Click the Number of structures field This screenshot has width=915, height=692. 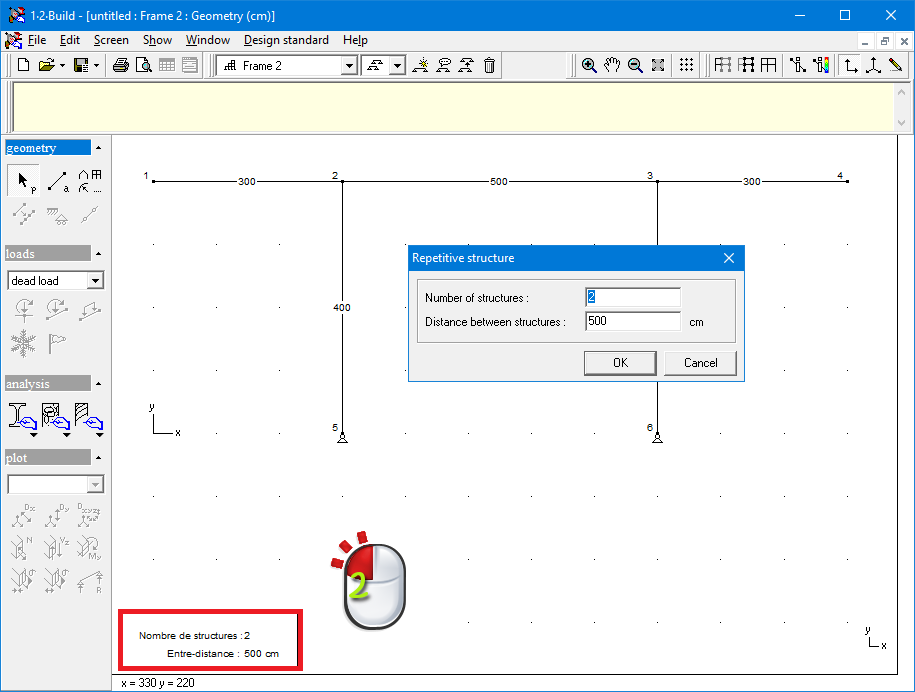(x=632, y=297)
